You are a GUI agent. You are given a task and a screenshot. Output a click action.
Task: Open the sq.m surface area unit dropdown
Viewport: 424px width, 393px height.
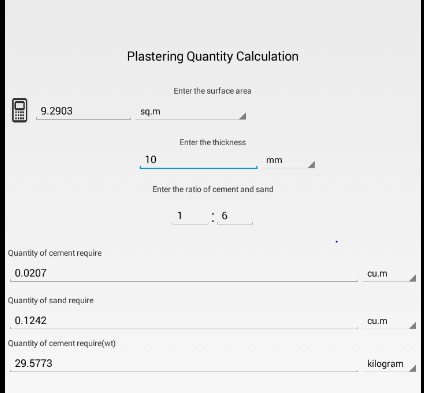191,112
